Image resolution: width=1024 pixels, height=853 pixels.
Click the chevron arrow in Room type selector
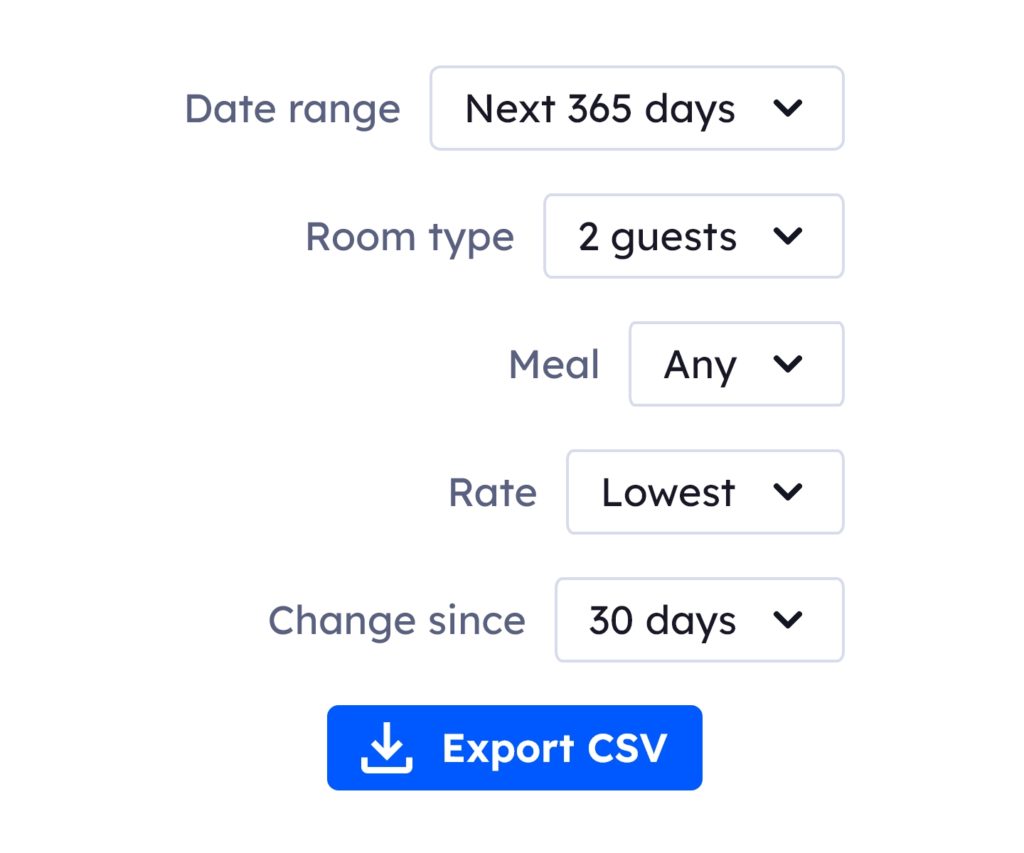click(x=789, y=237)
